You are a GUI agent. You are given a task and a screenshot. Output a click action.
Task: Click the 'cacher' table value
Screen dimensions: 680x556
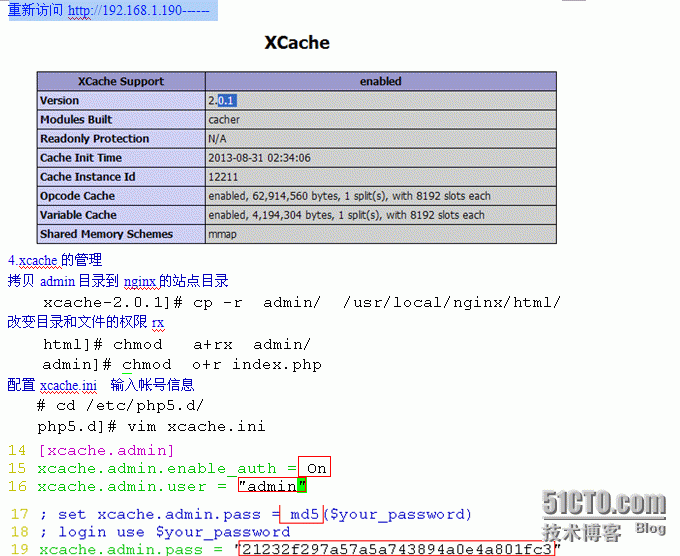[224, 120]
